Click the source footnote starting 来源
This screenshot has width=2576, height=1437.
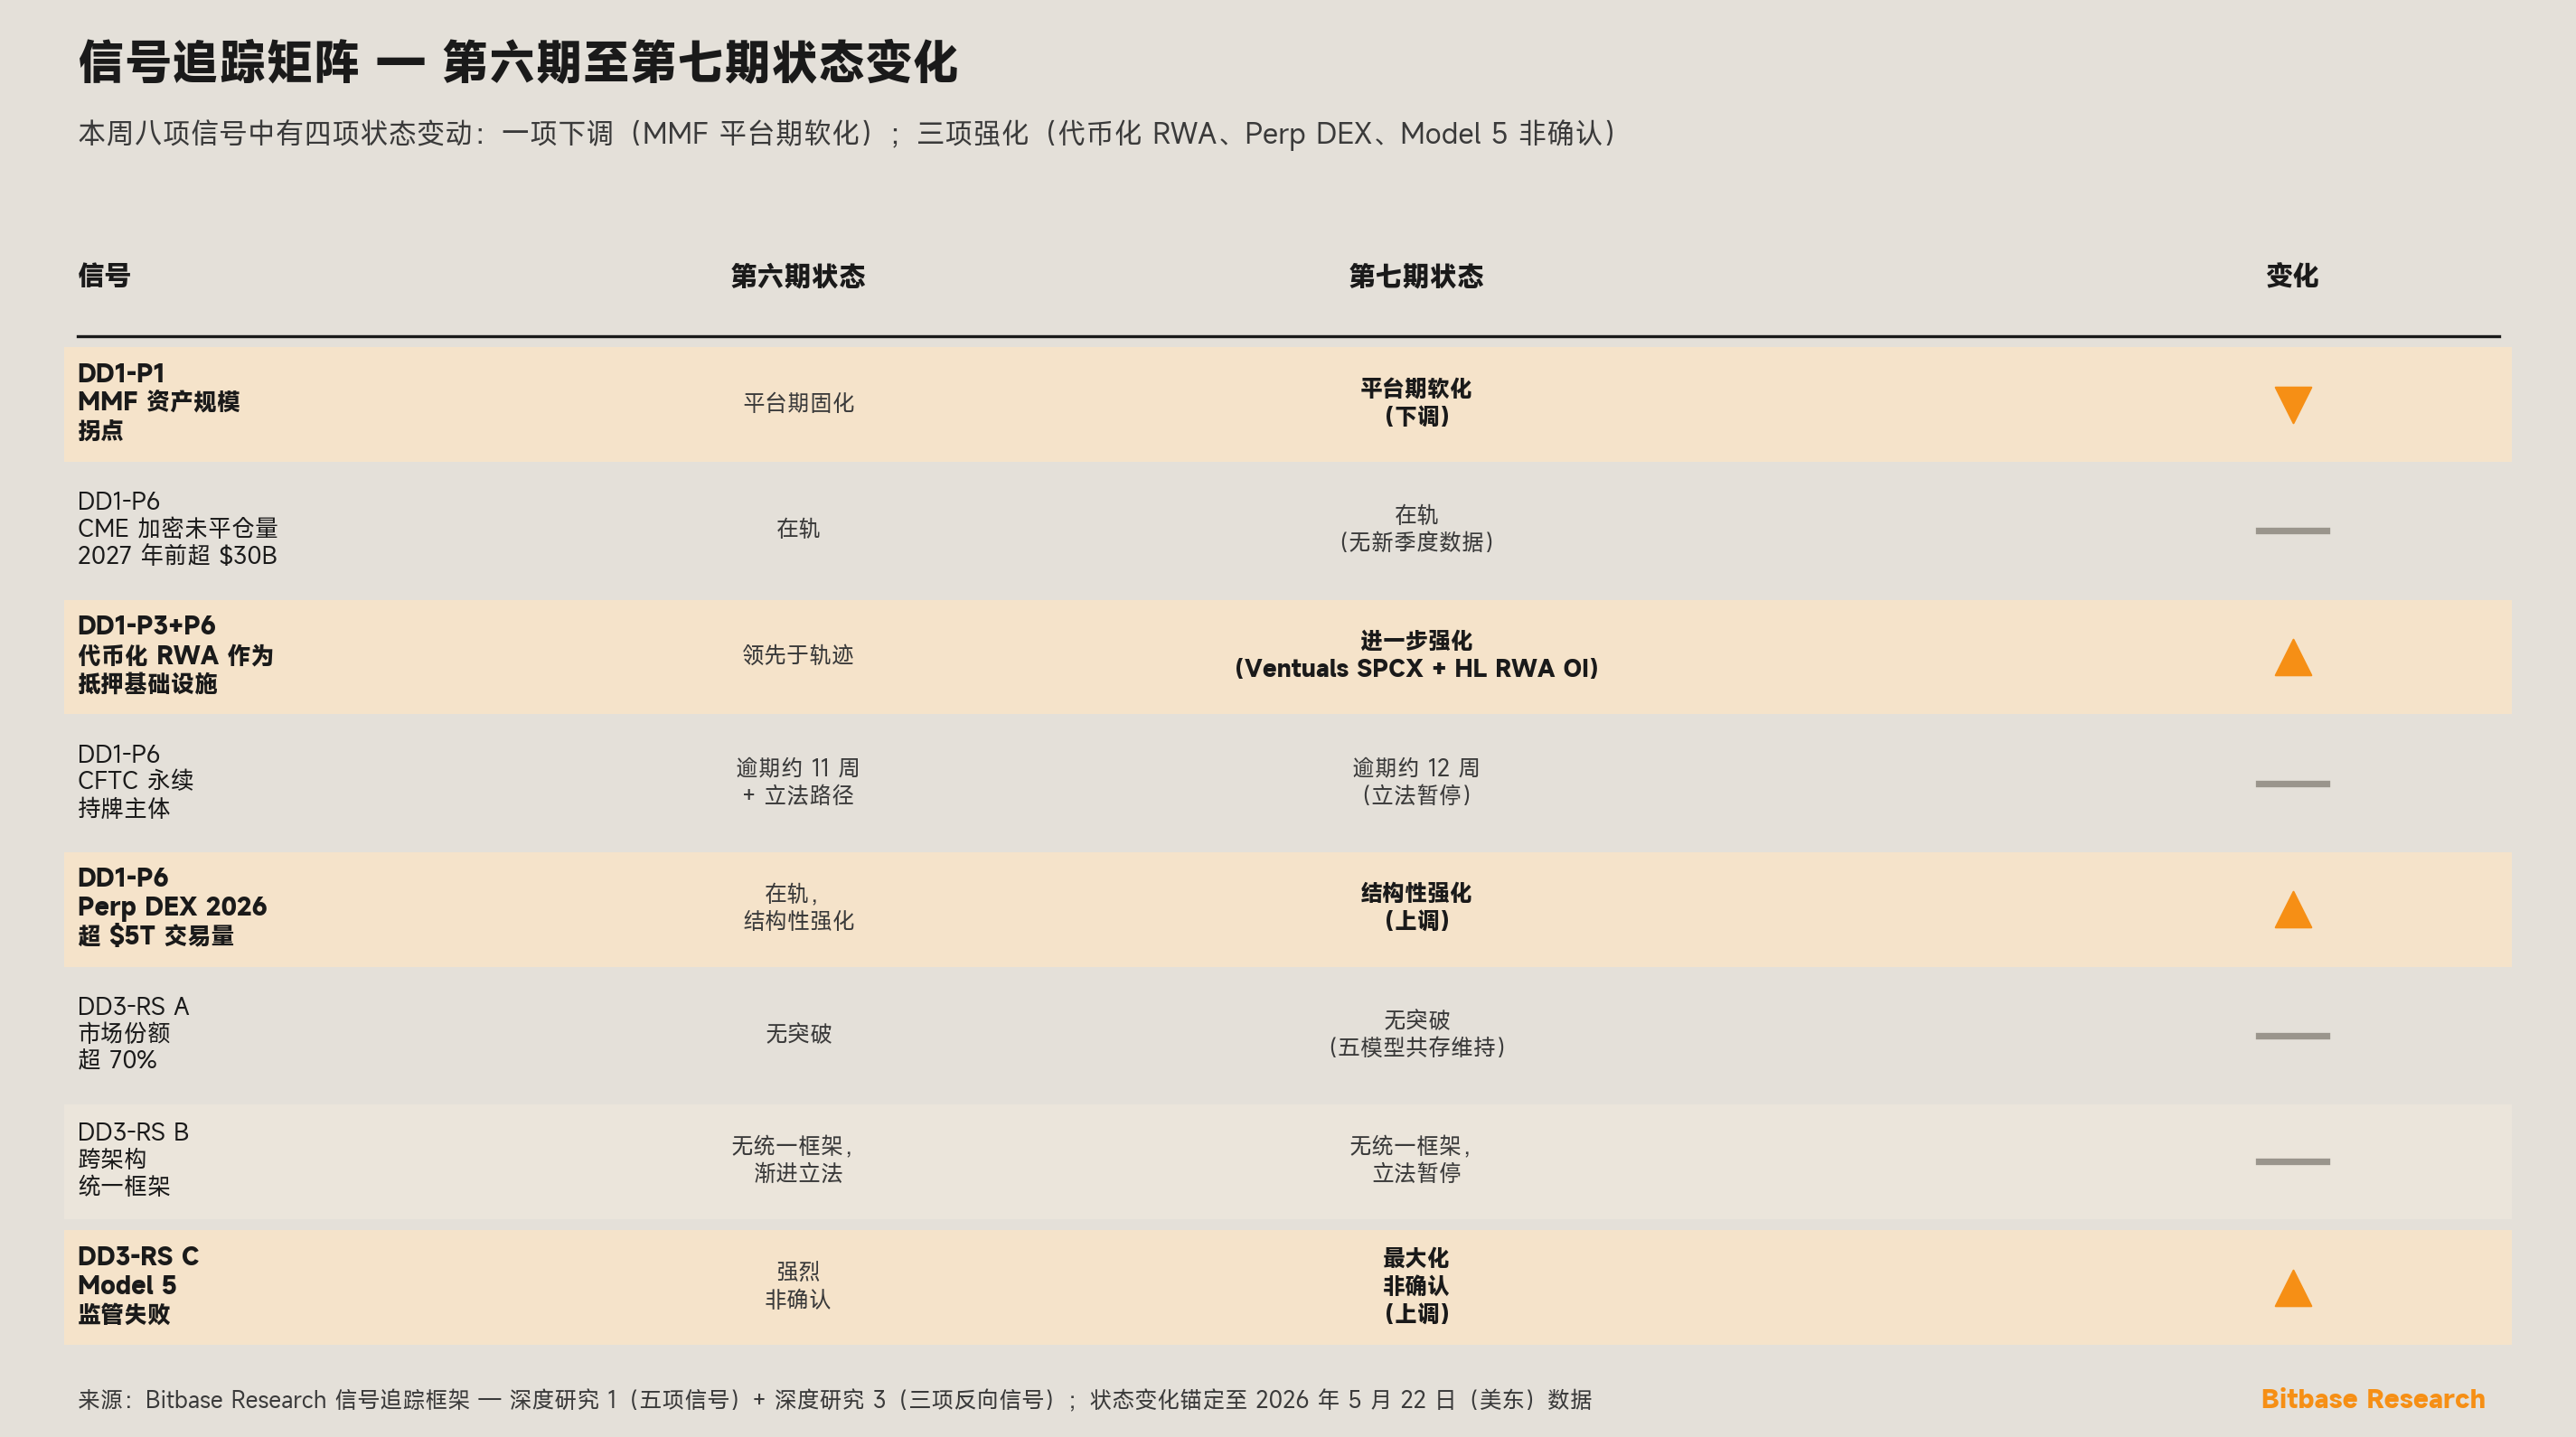[835, 1399]
